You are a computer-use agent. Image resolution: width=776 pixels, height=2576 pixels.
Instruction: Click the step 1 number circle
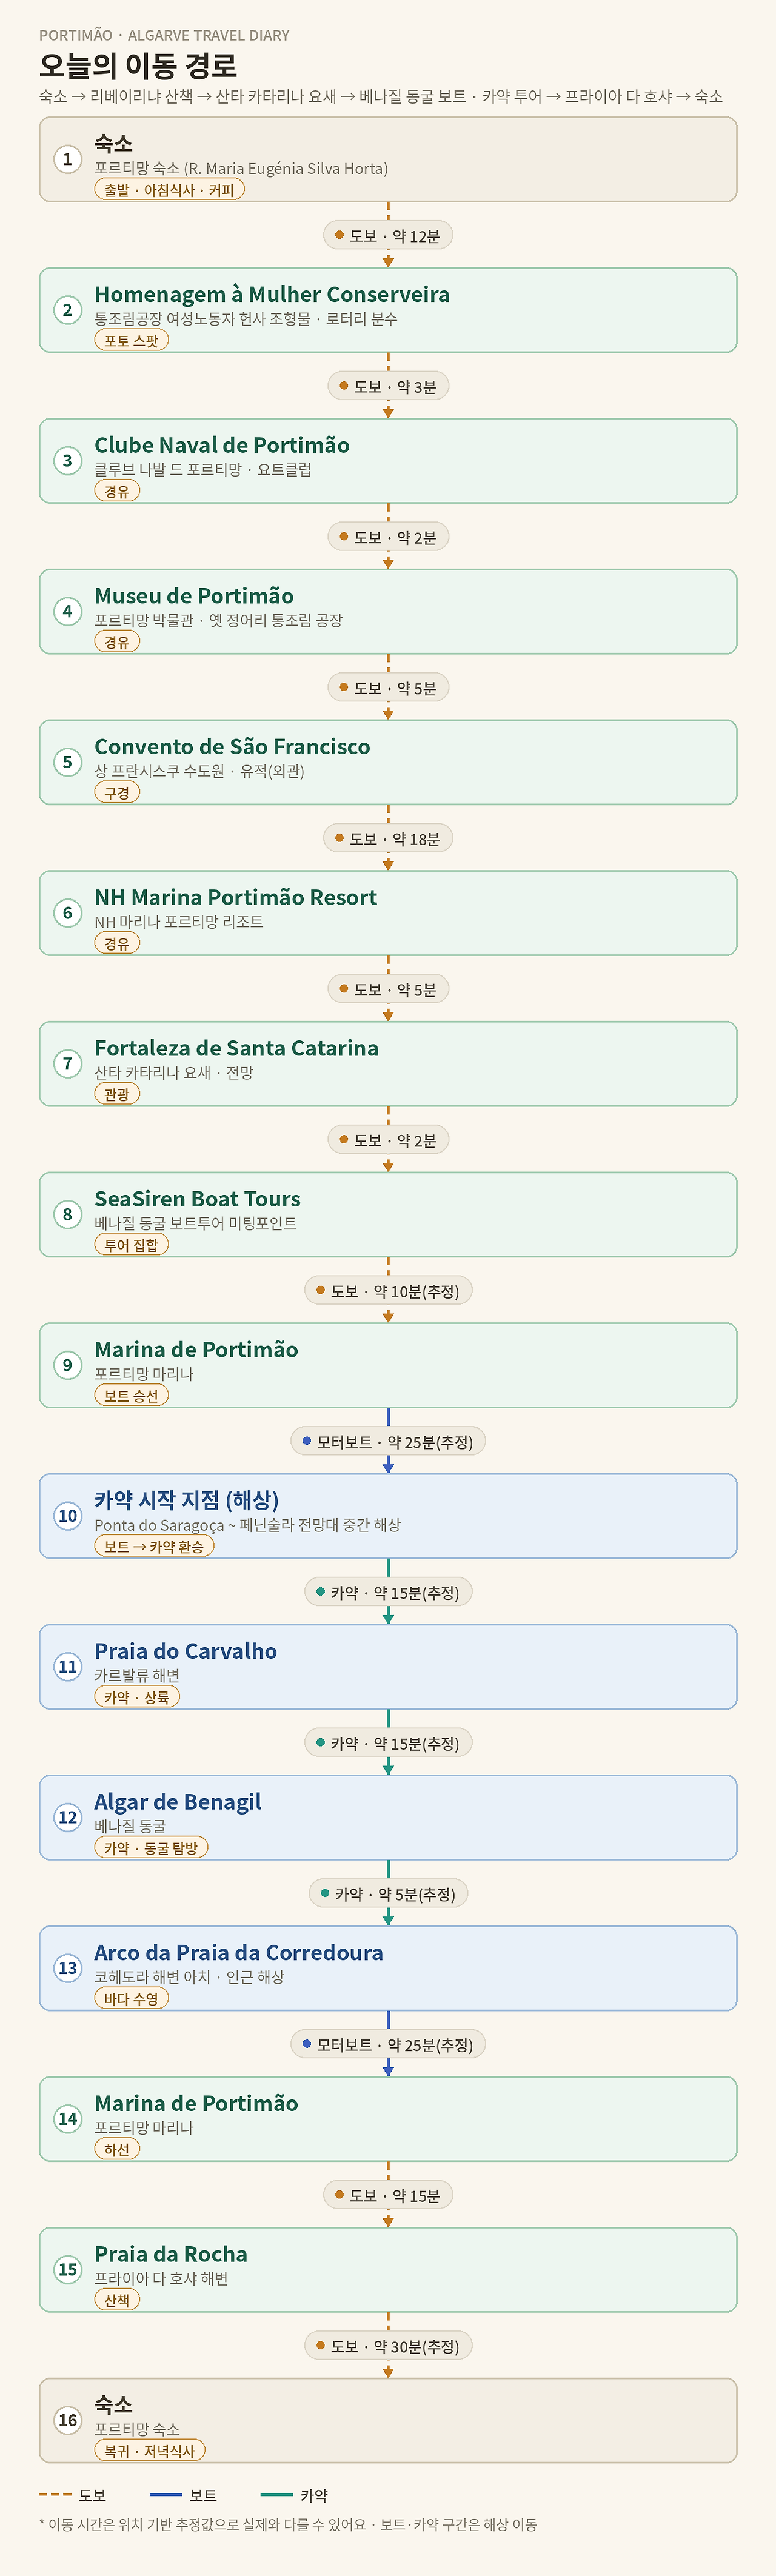click(x=68, y=159)
